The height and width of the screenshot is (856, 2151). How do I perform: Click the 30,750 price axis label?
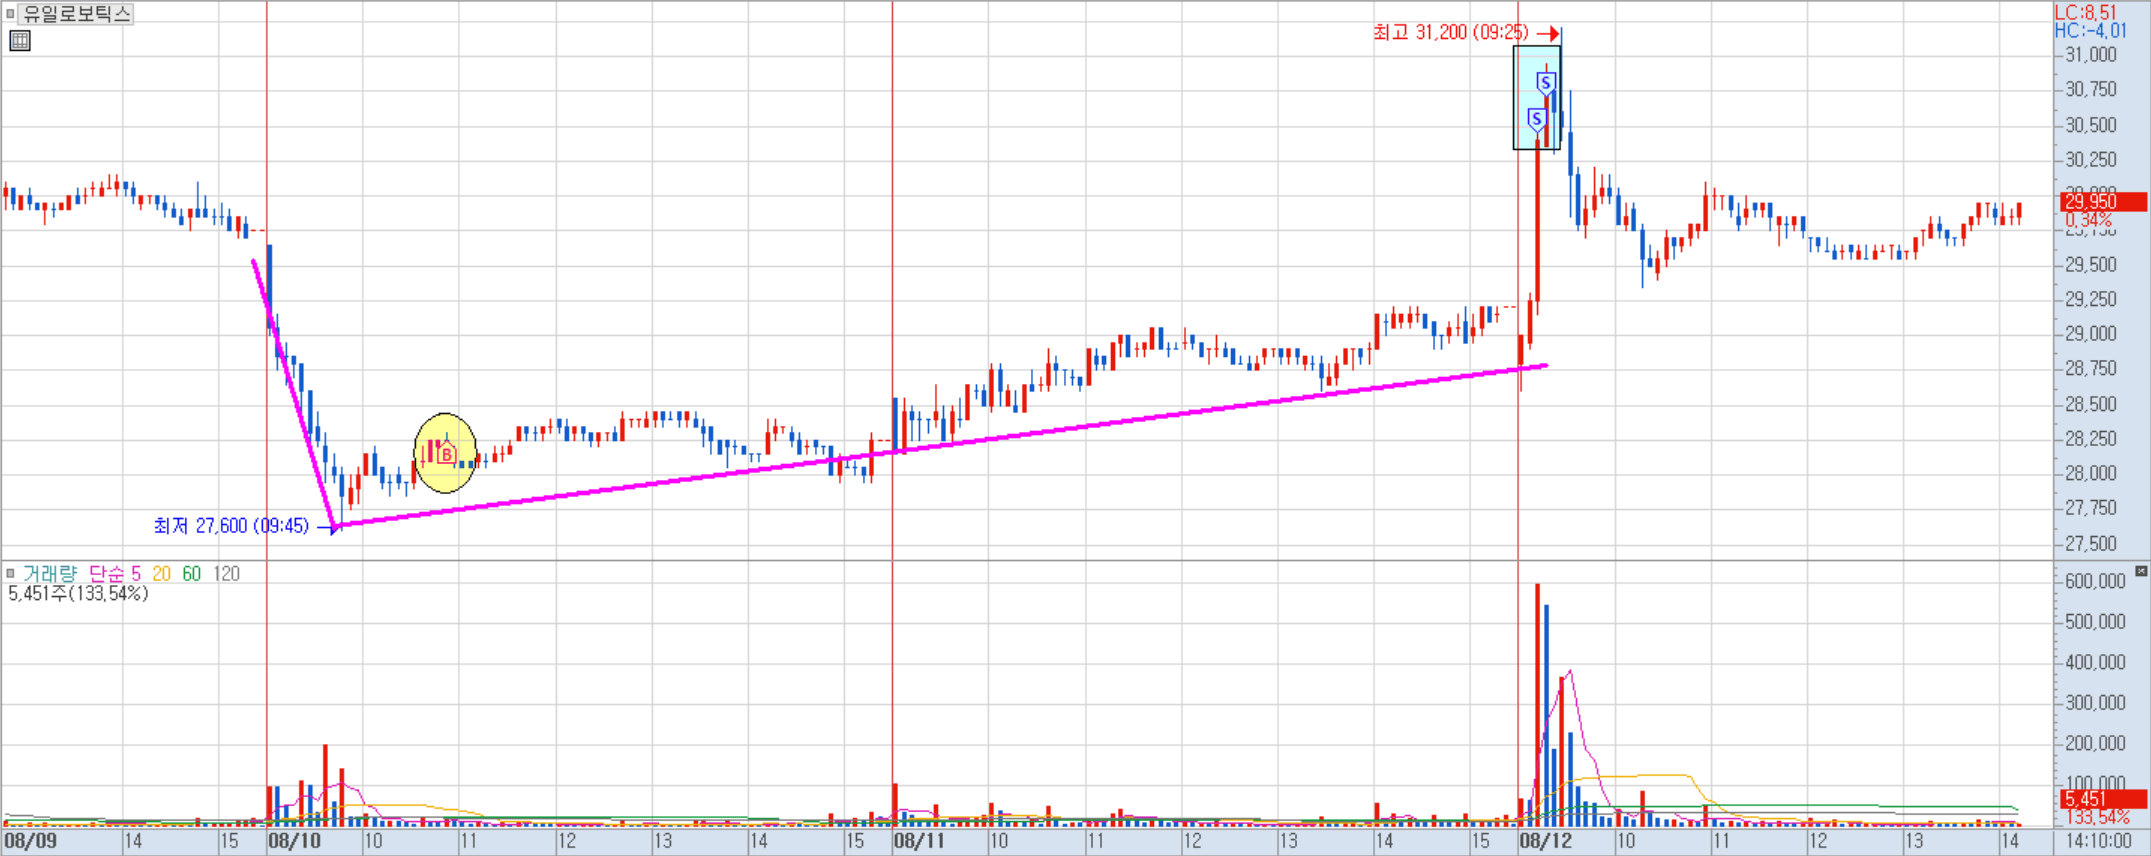pyautogui.click(x=2091, y=90)
